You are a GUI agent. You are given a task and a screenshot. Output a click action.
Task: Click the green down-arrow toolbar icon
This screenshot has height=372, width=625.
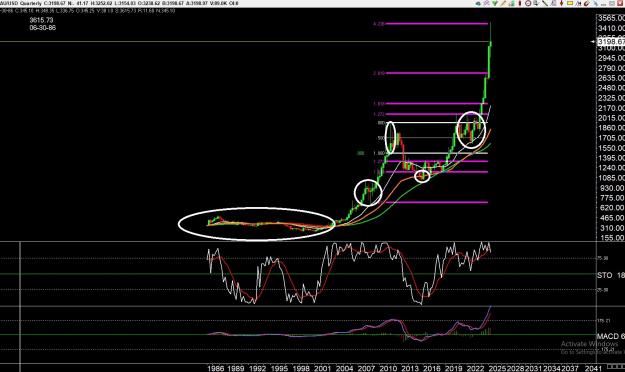tap(495, 3)
